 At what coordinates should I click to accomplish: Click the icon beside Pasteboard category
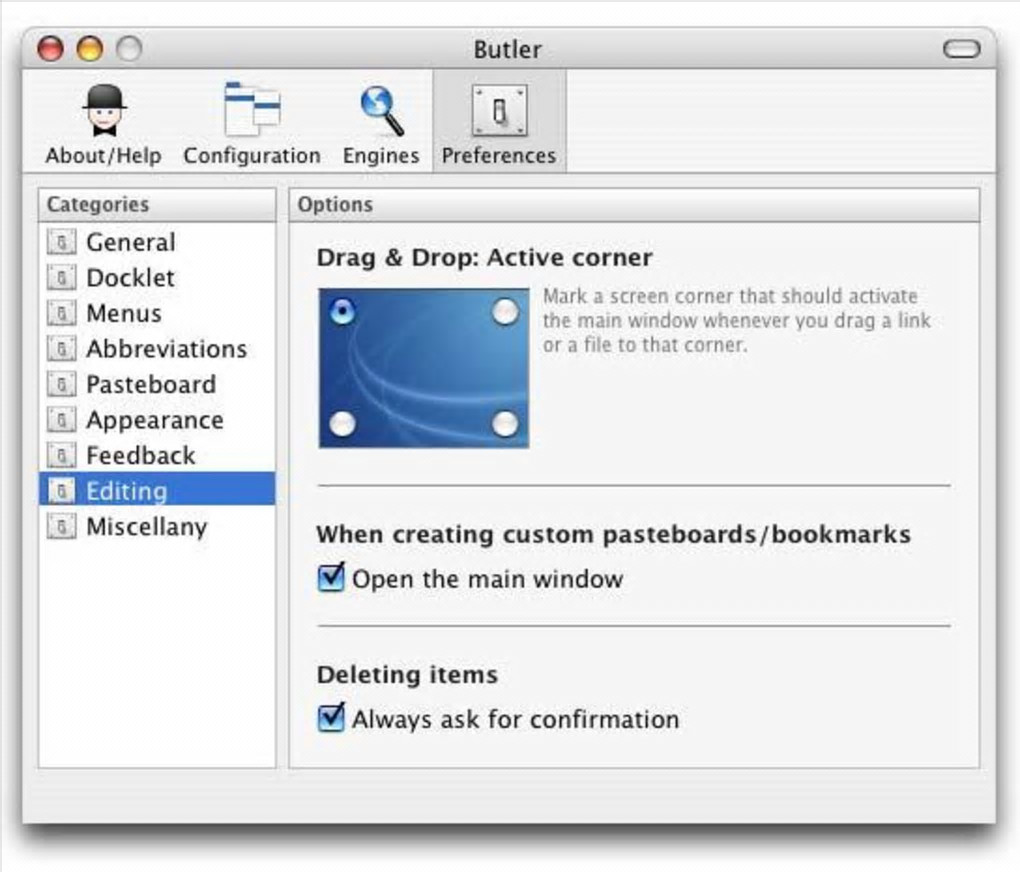[x=62, y=385]
